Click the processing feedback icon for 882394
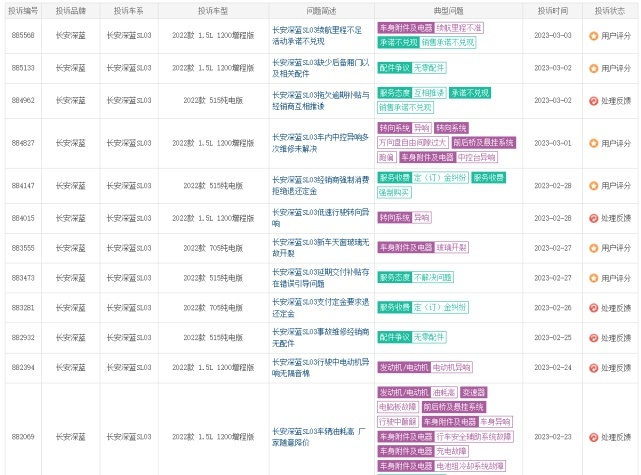The height and width of the screenshot is (475, 641). pyautogui.click(x=593, y=368)
